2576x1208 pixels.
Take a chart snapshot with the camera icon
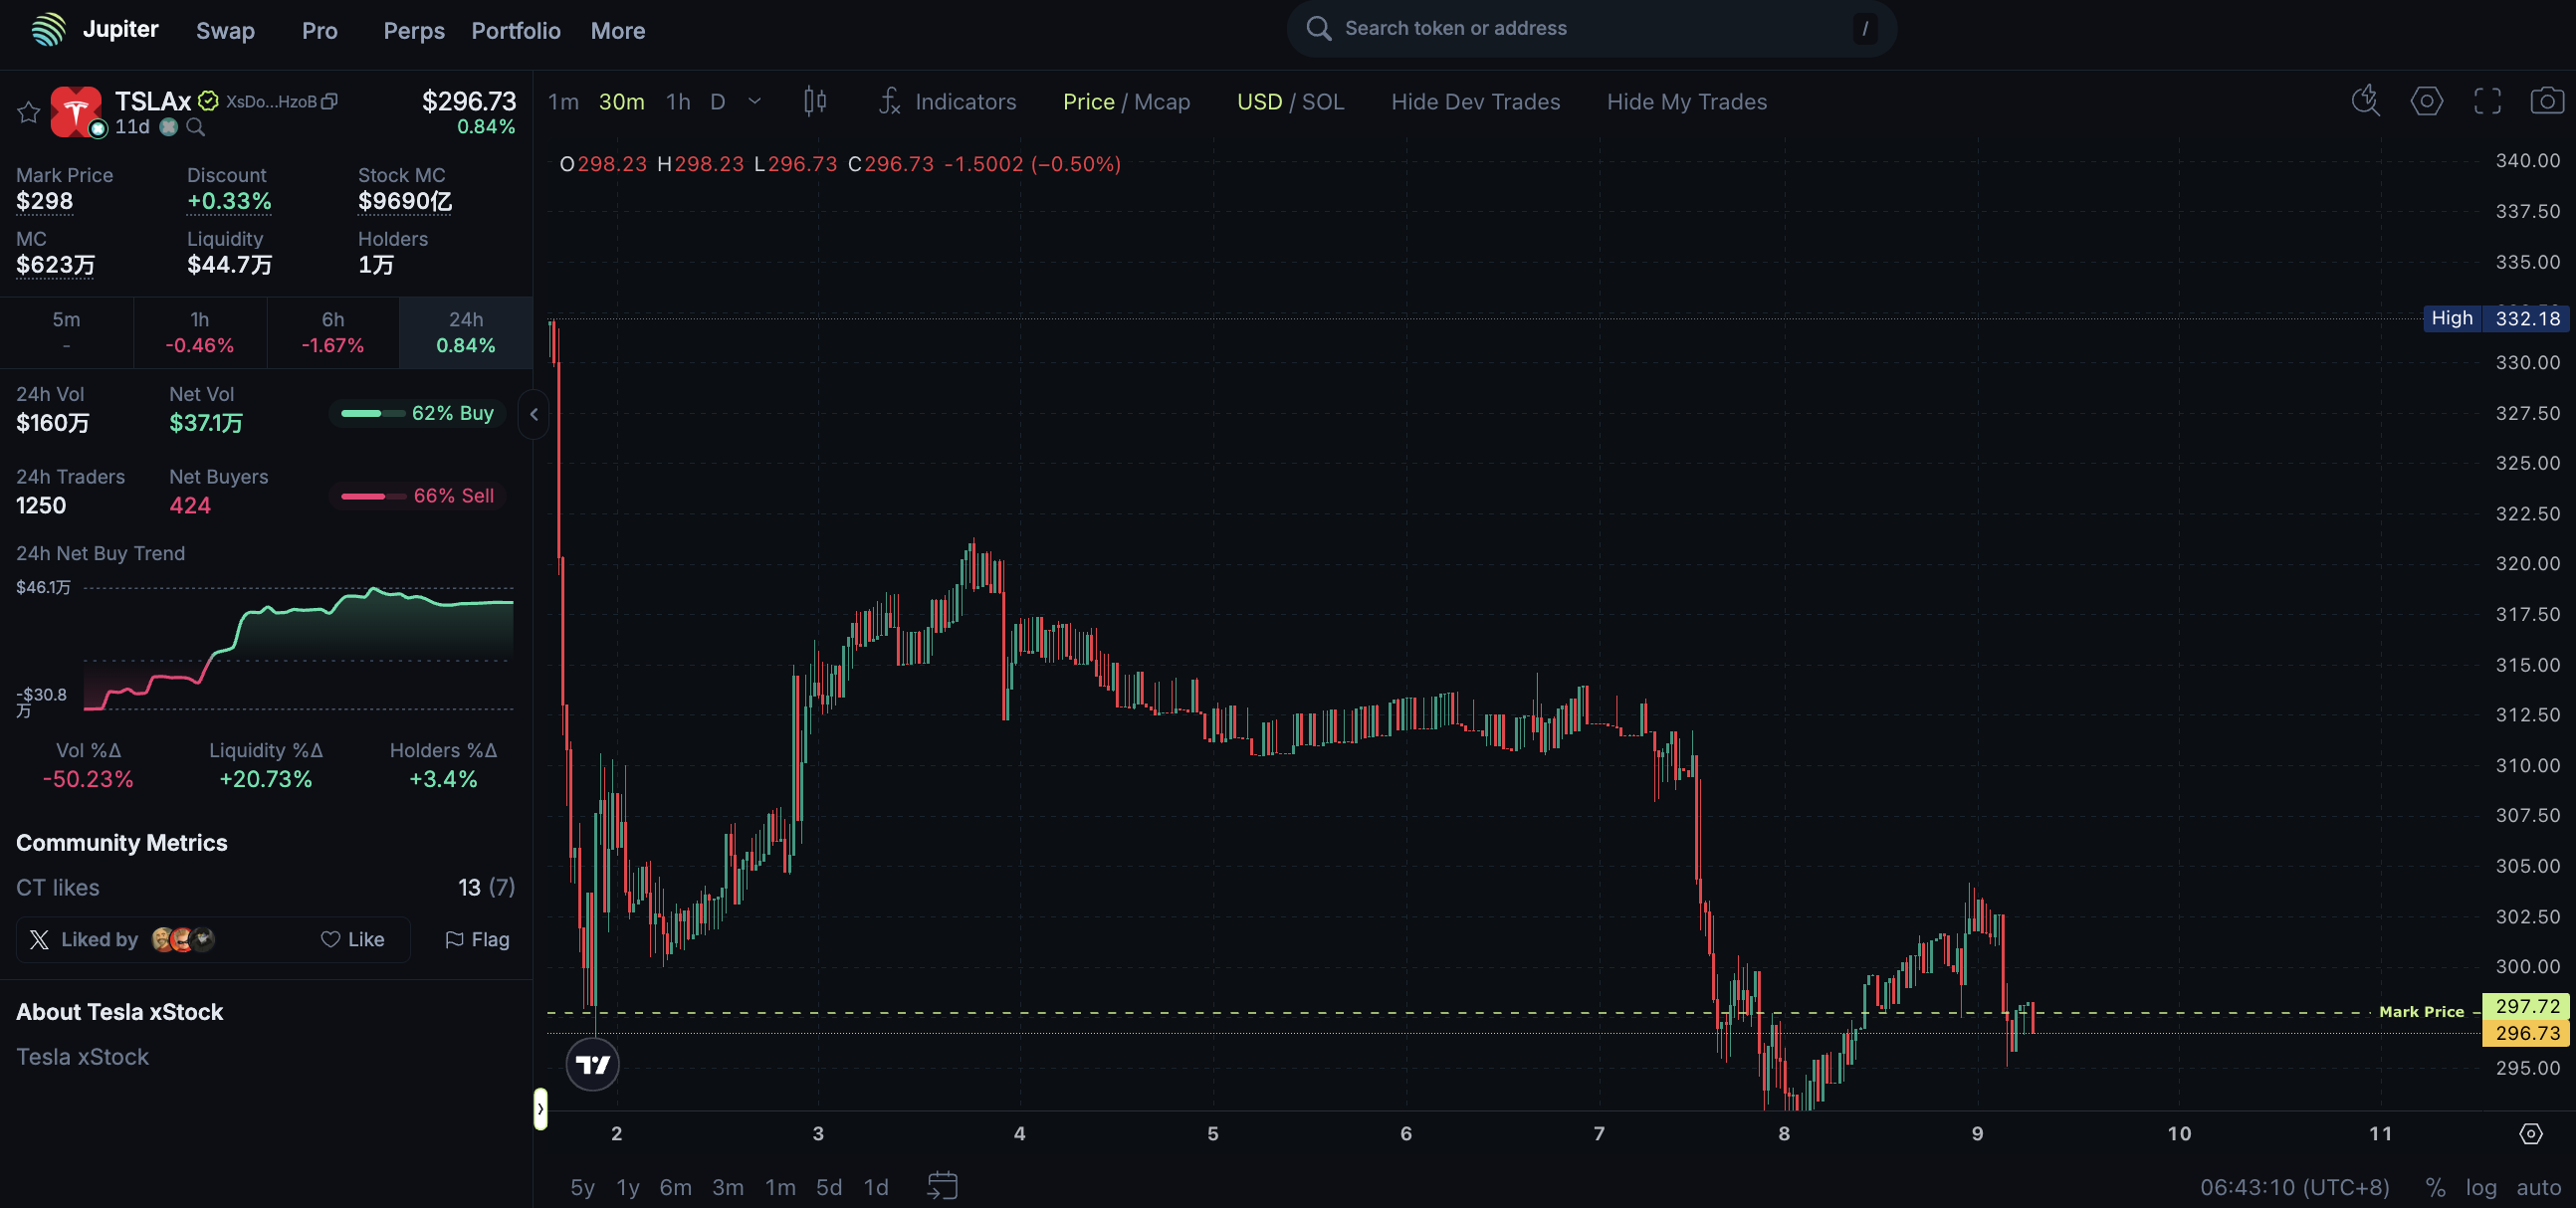(x=2546, y=101)
